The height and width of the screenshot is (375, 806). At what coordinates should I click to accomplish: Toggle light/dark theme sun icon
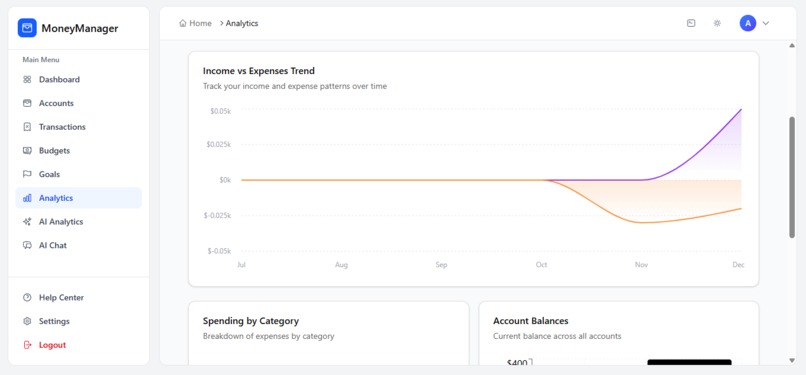(x=717, y=23)
